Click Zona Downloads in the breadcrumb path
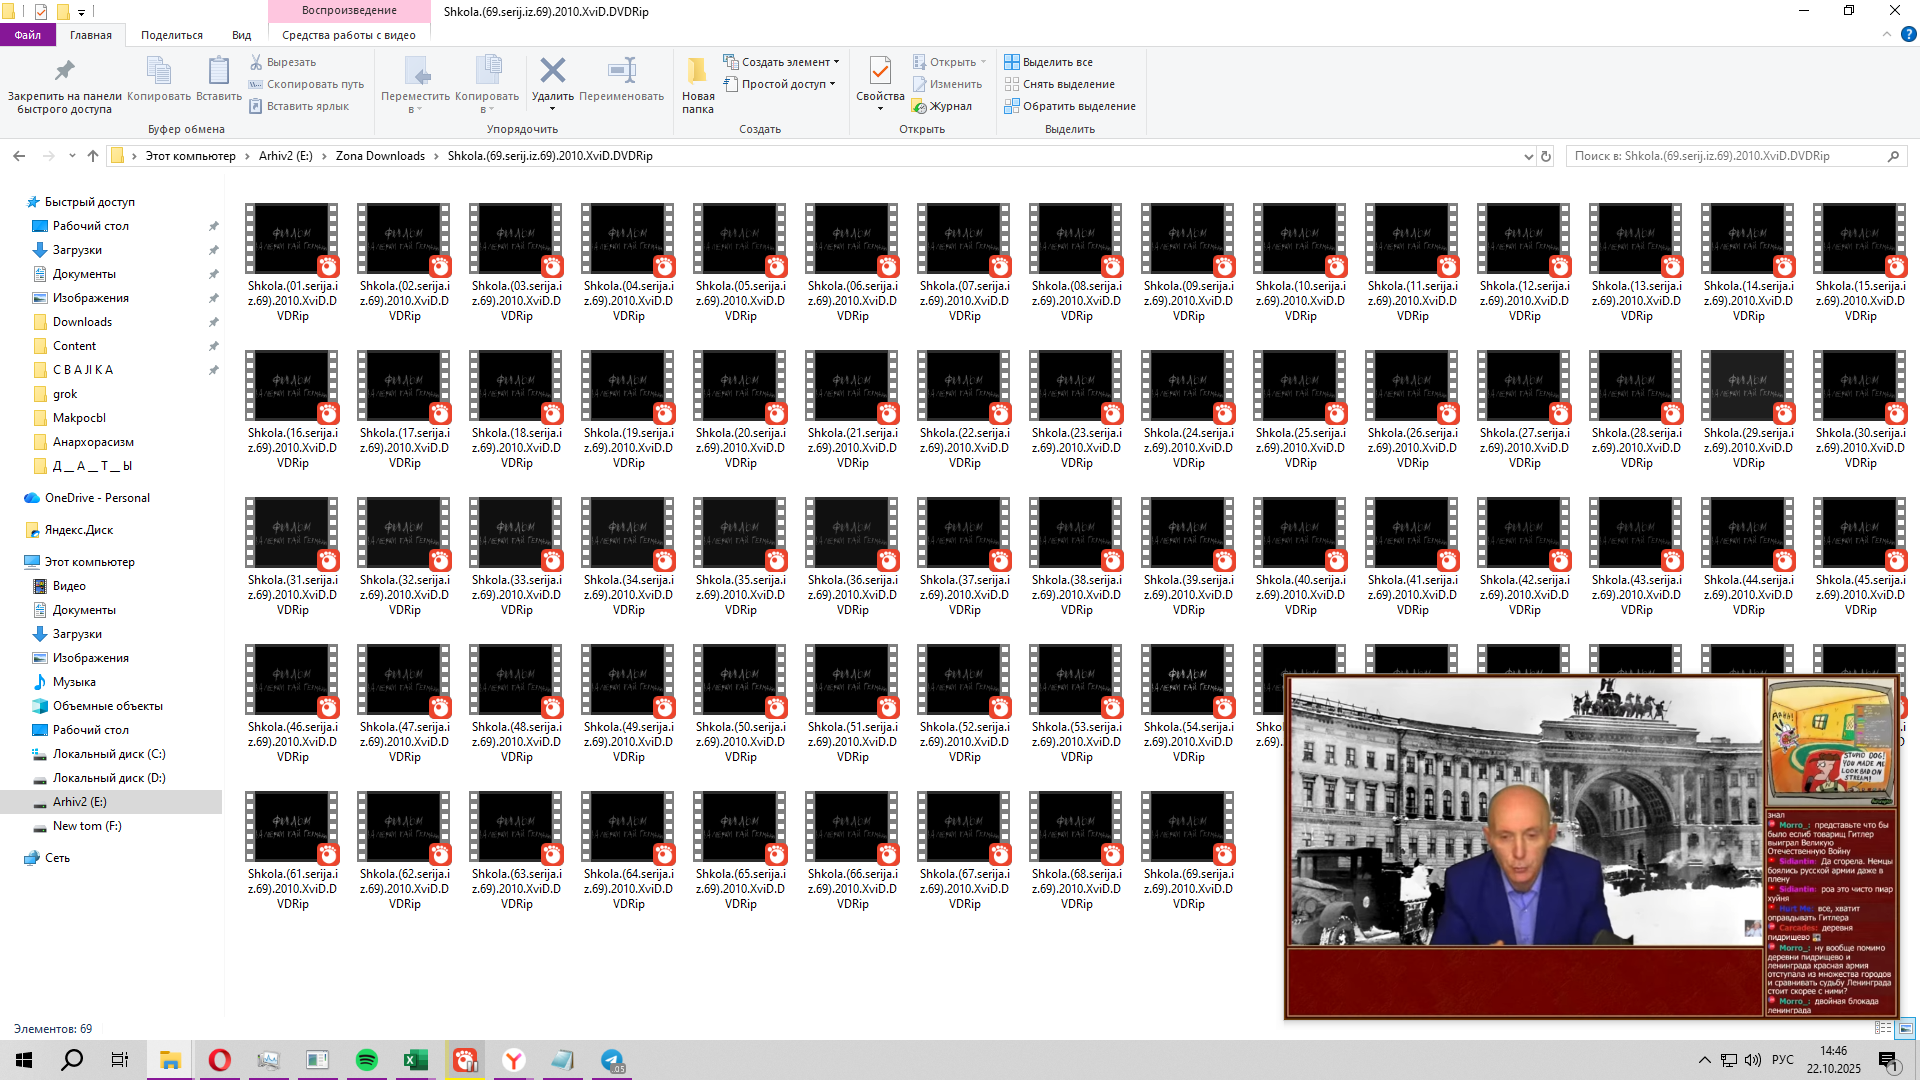 [x=380, y=156]
